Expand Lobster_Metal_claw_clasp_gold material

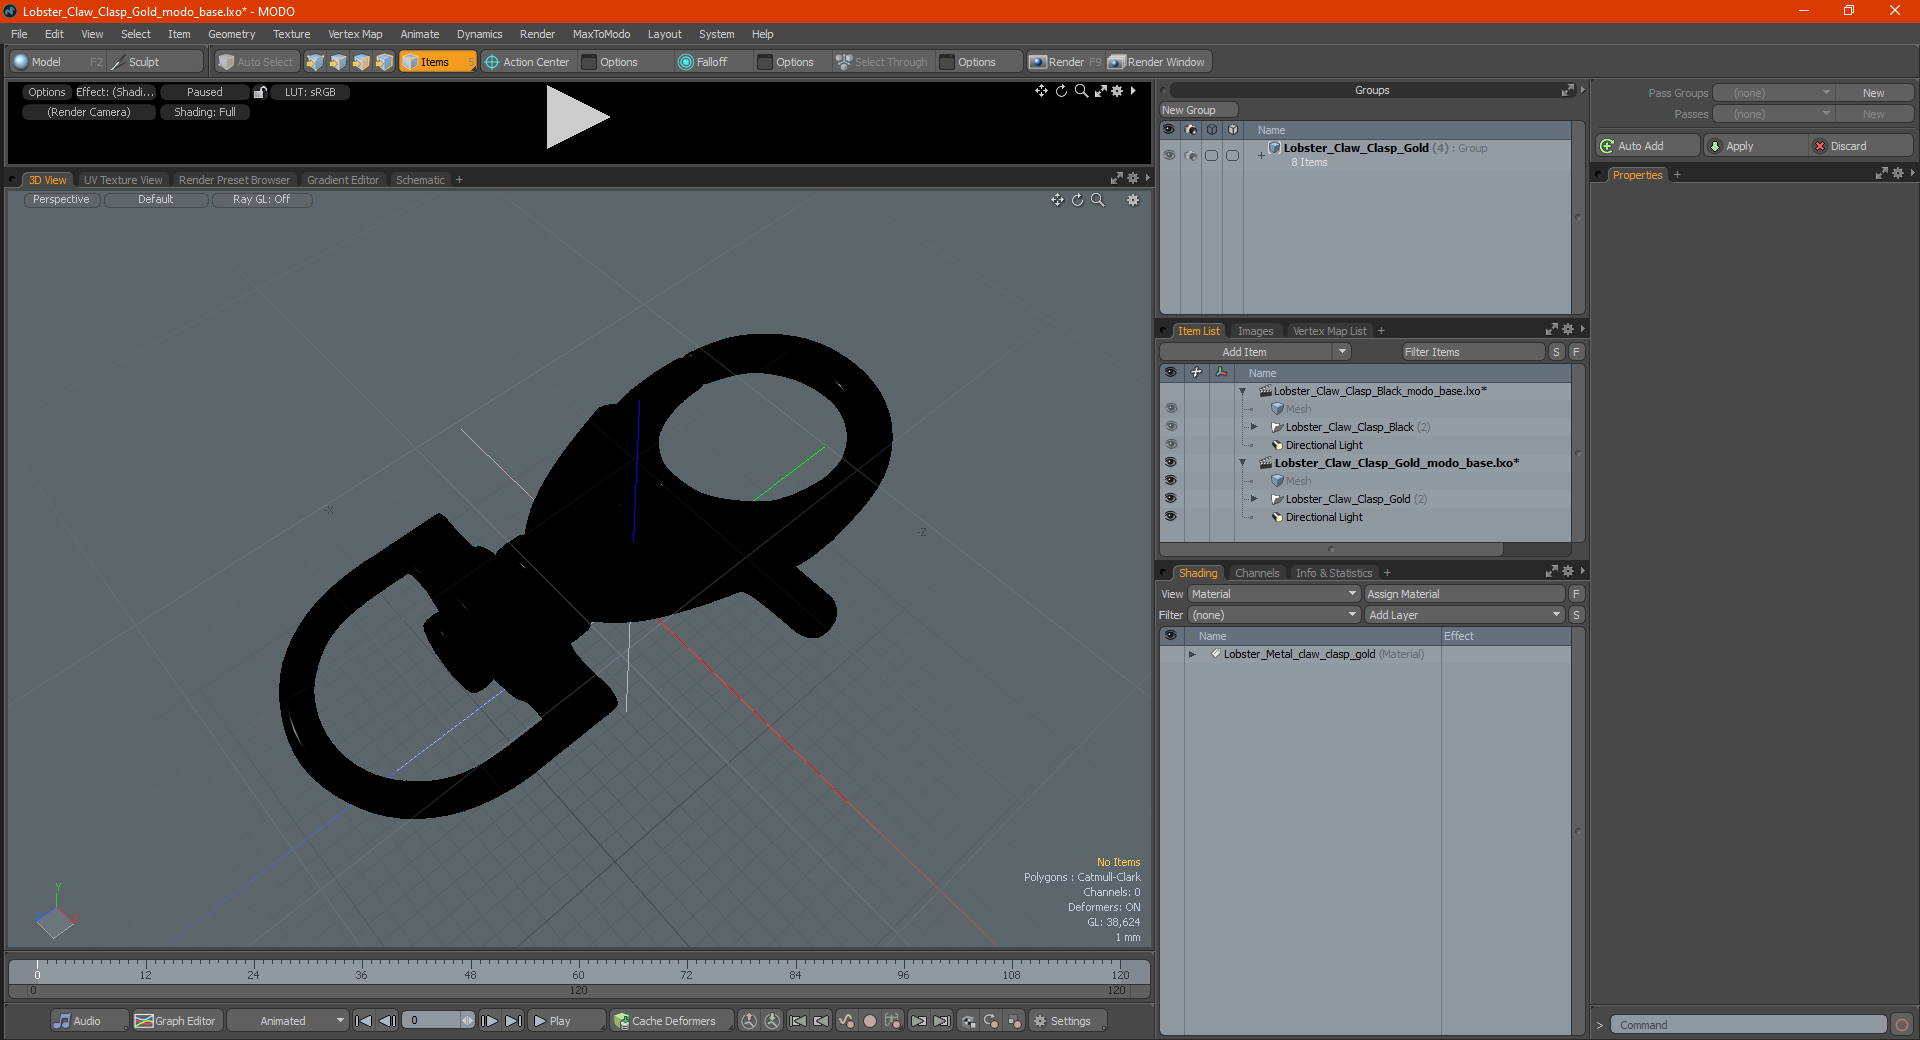[x=1192, y=654]
